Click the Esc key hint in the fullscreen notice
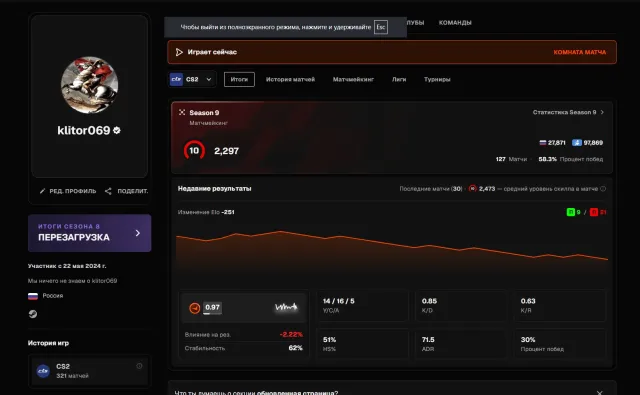The height and width of the screenshot is (395, 640). pyautogui.click(x=381, y=27)
